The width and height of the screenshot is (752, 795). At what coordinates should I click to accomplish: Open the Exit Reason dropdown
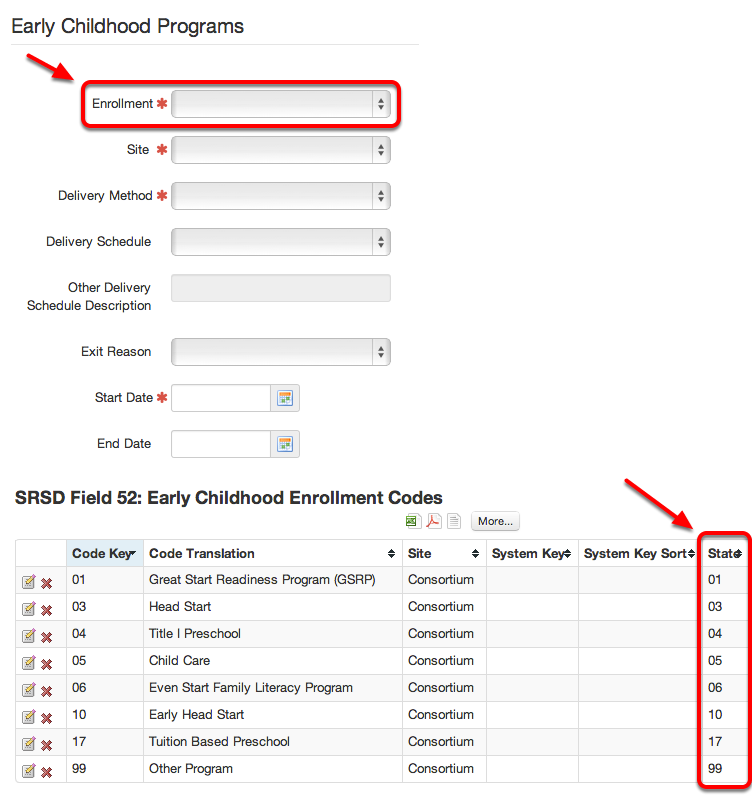[280, 352]
